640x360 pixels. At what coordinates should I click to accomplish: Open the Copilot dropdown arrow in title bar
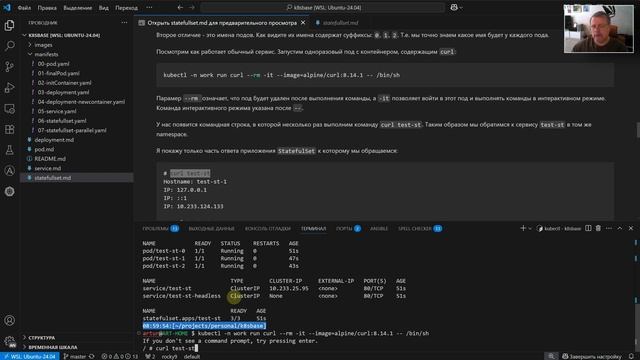tap(461, 8)
